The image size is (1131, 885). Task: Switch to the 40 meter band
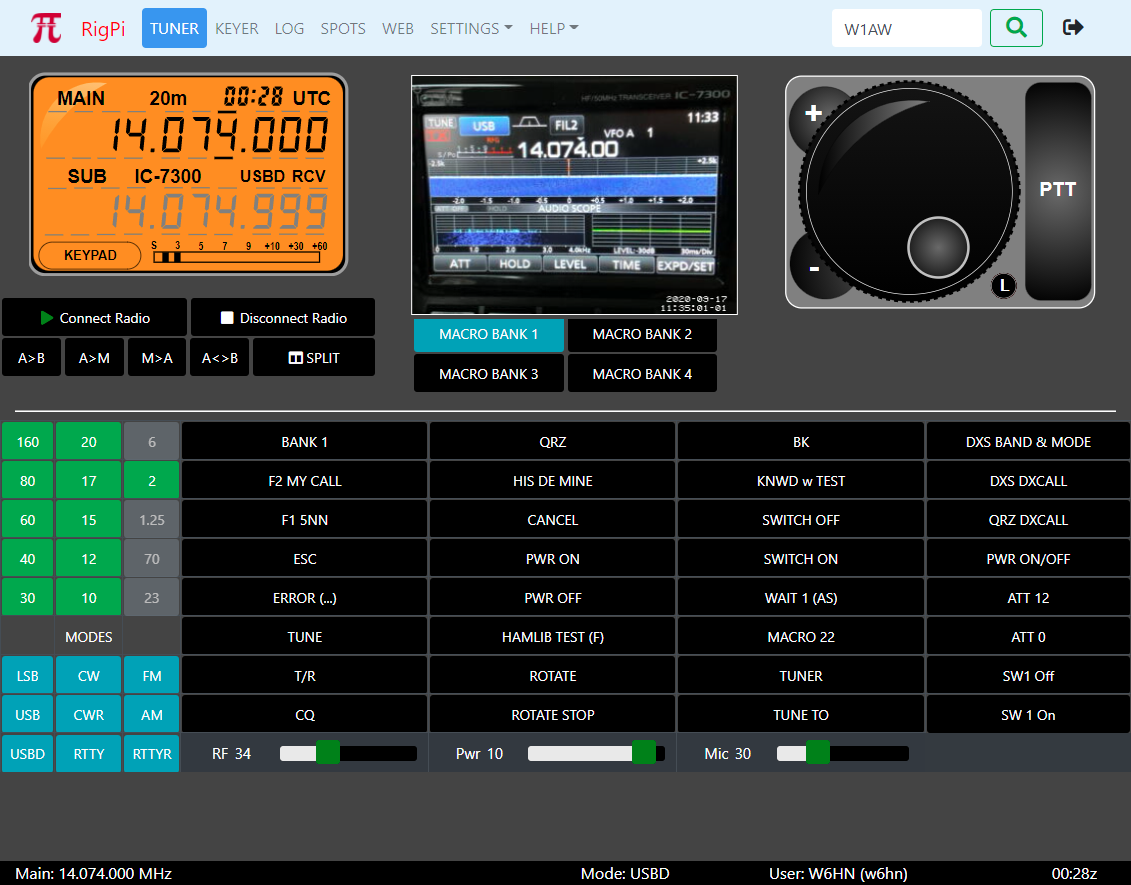pyautogui.click(x=28, y=559)
